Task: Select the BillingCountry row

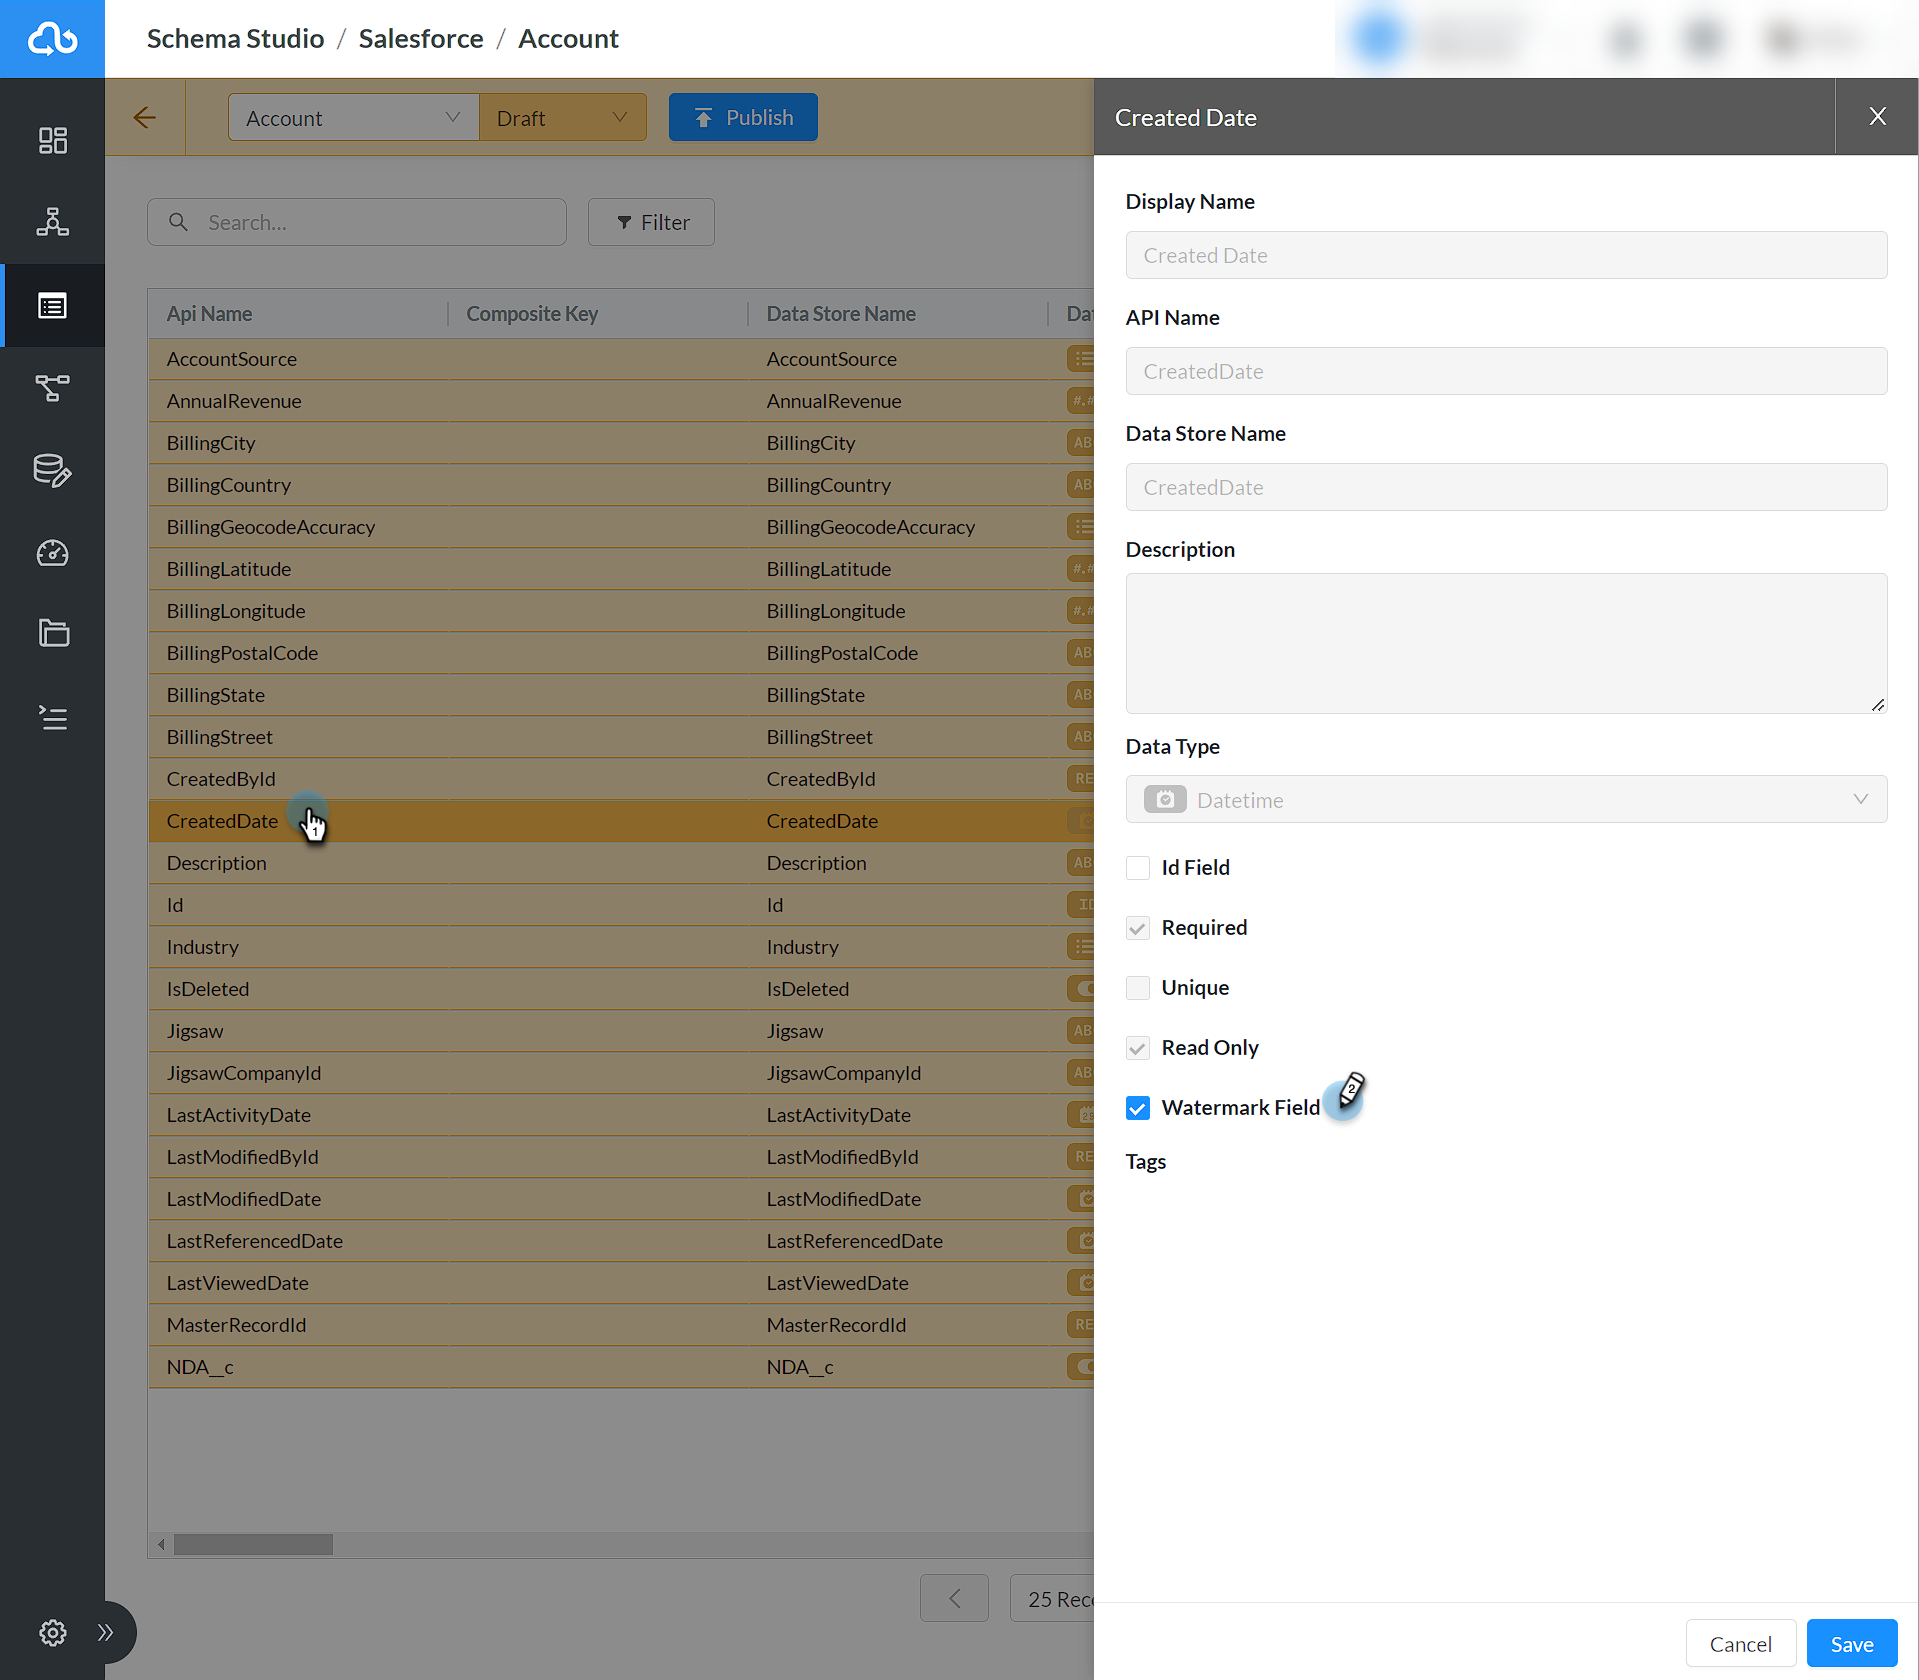Action: tap(621, 485)
